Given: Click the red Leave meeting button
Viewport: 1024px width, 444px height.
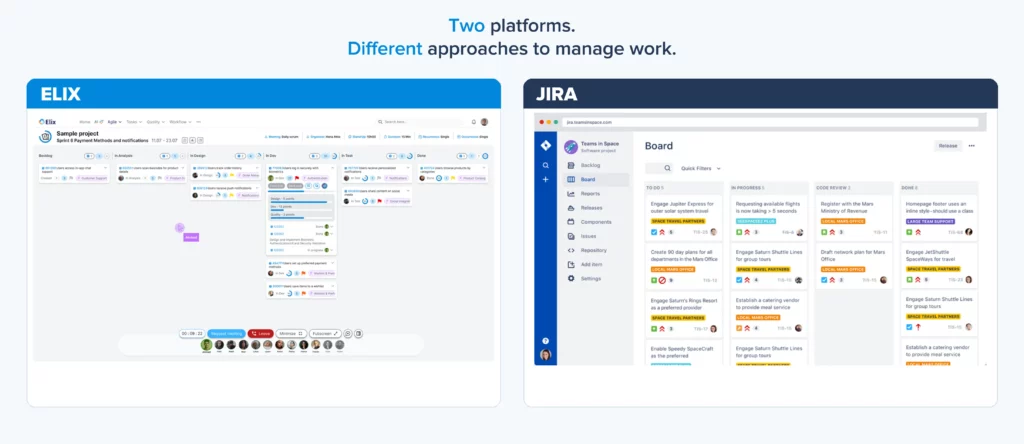Looking at the screenshot, I should 261,333.
